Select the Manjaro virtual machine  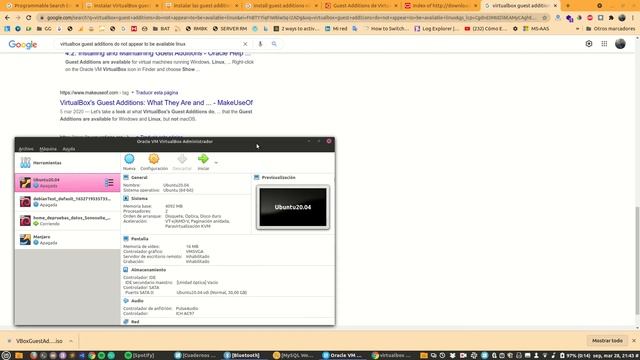[x=67, y=240]
